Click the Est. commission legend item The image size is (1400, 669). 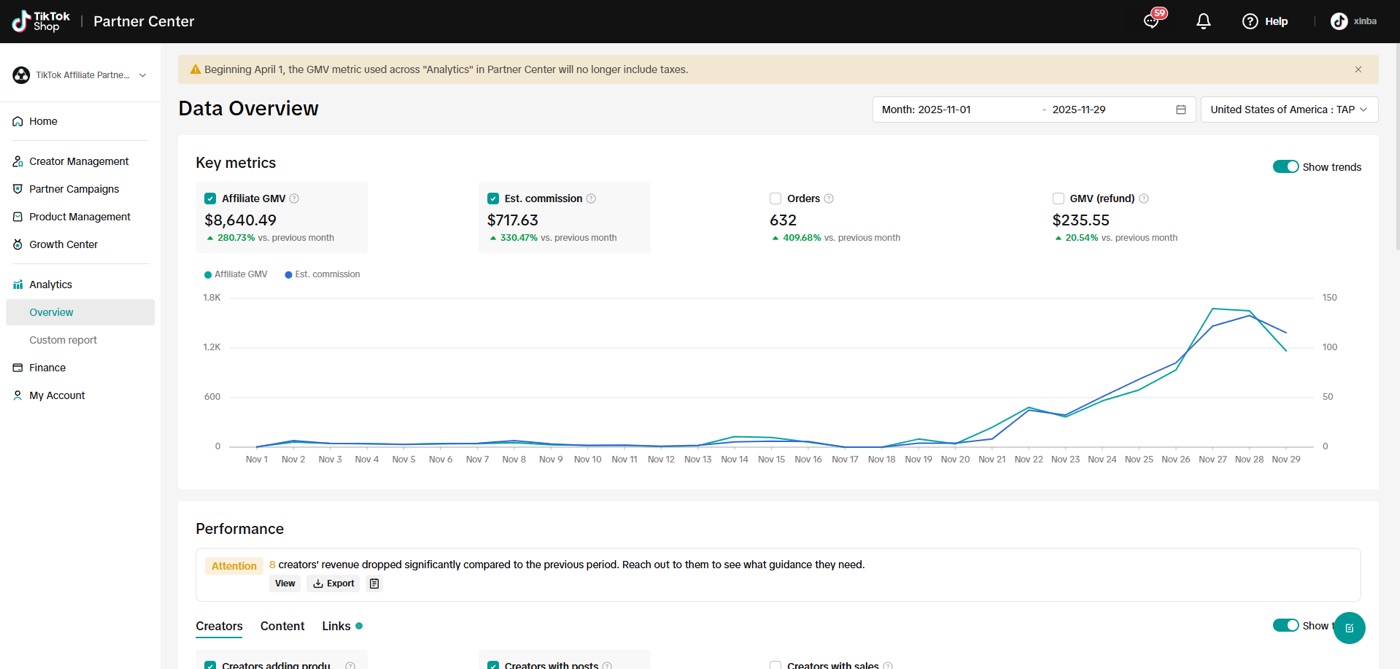coord(322,274)
